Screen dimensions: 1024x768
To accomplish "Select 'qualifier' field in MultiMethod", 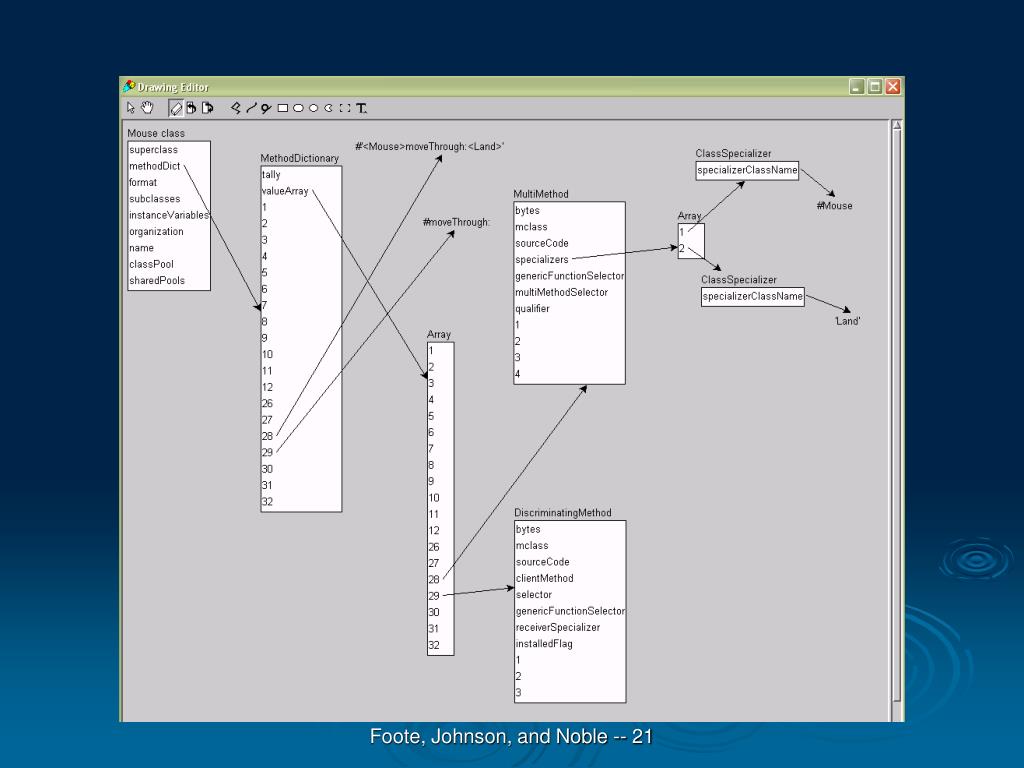I will click(x=532, y=308).
